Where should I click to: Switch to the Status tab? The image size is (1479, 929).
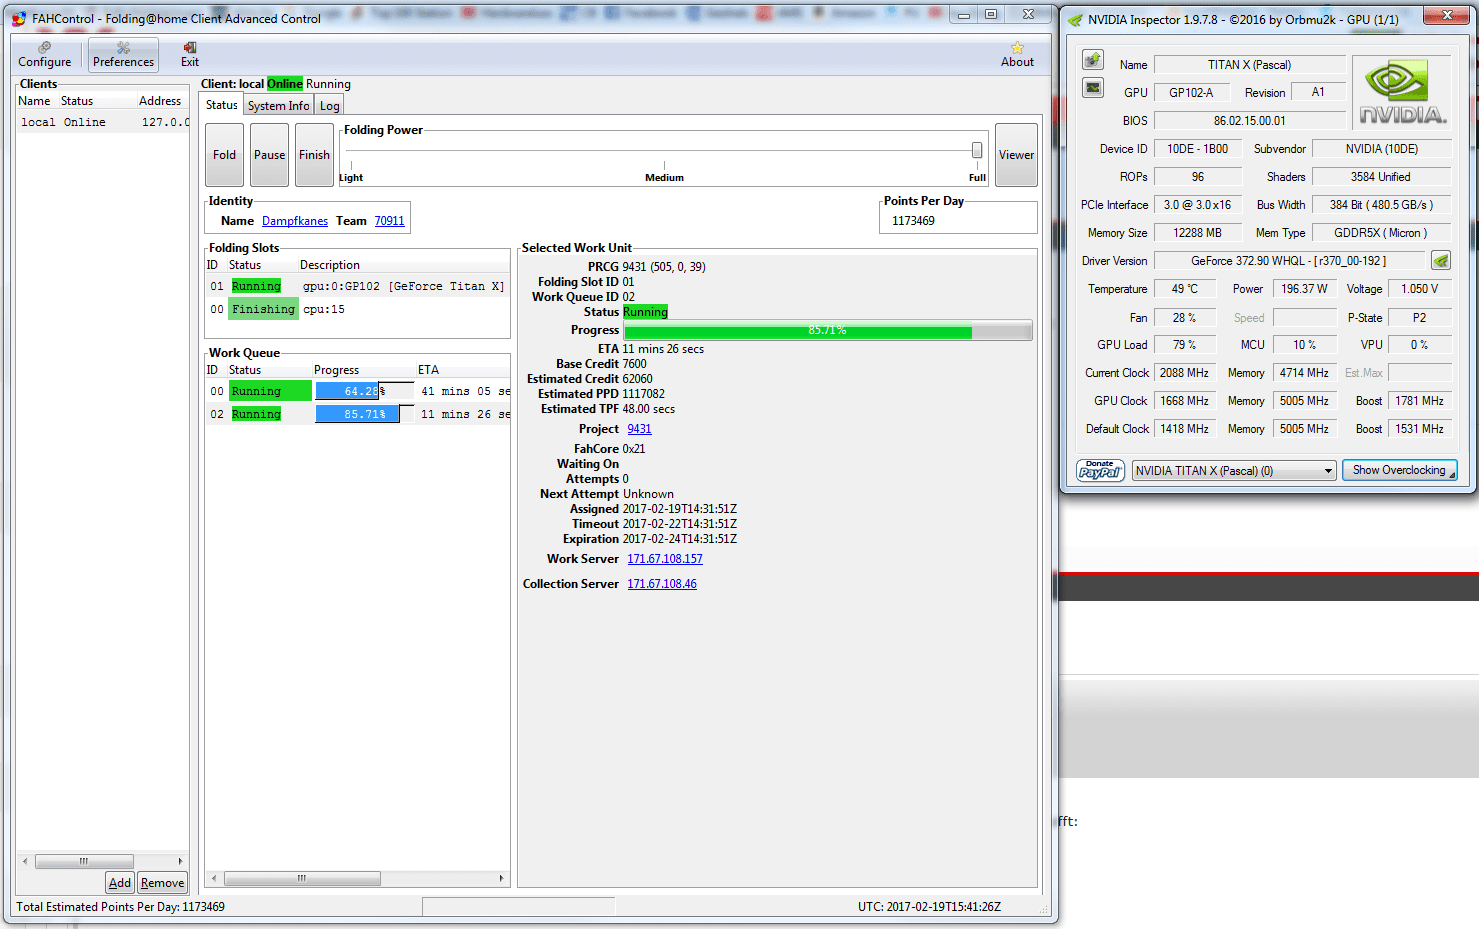click(x=222, y=105)
